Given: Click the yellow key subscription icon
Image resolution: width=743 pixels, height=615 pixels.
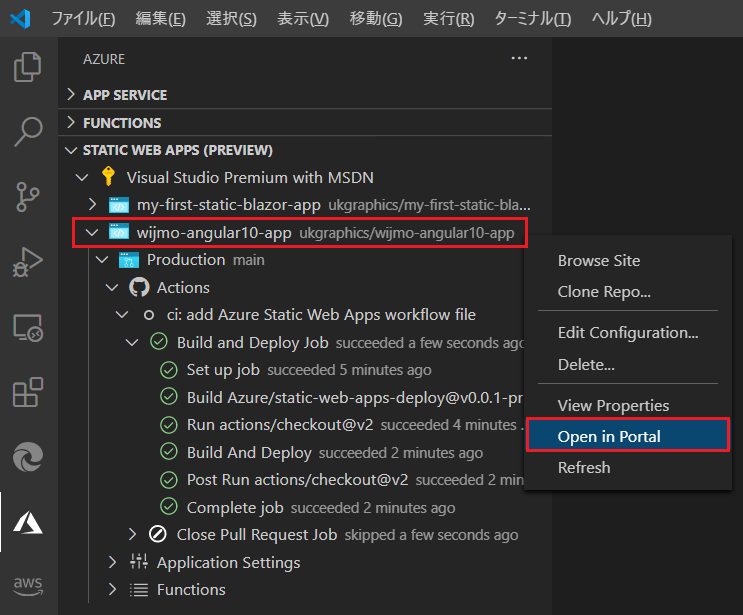Looking at the screenshot, I should 109,176.
